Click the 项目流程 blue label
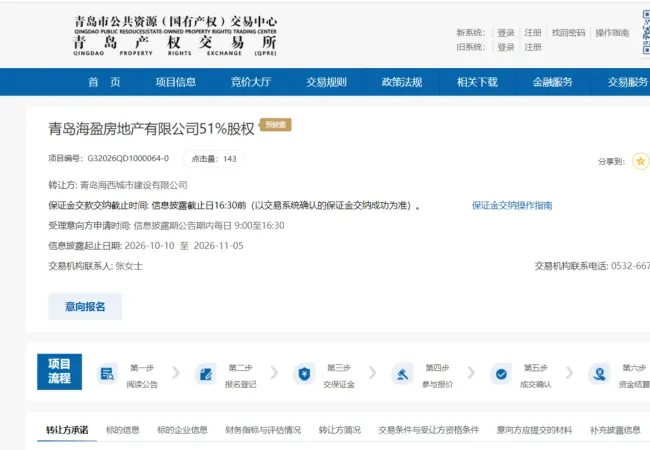Image resolution: width=650 pixels, height=450 pixels. click(59, 372)
